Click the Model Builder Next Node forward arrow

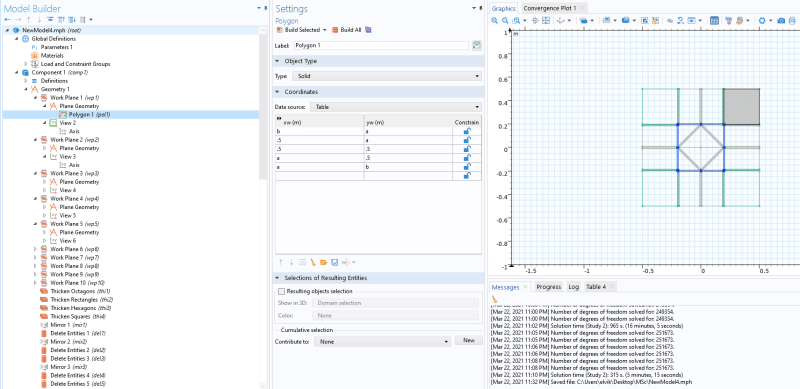[17, 19]
